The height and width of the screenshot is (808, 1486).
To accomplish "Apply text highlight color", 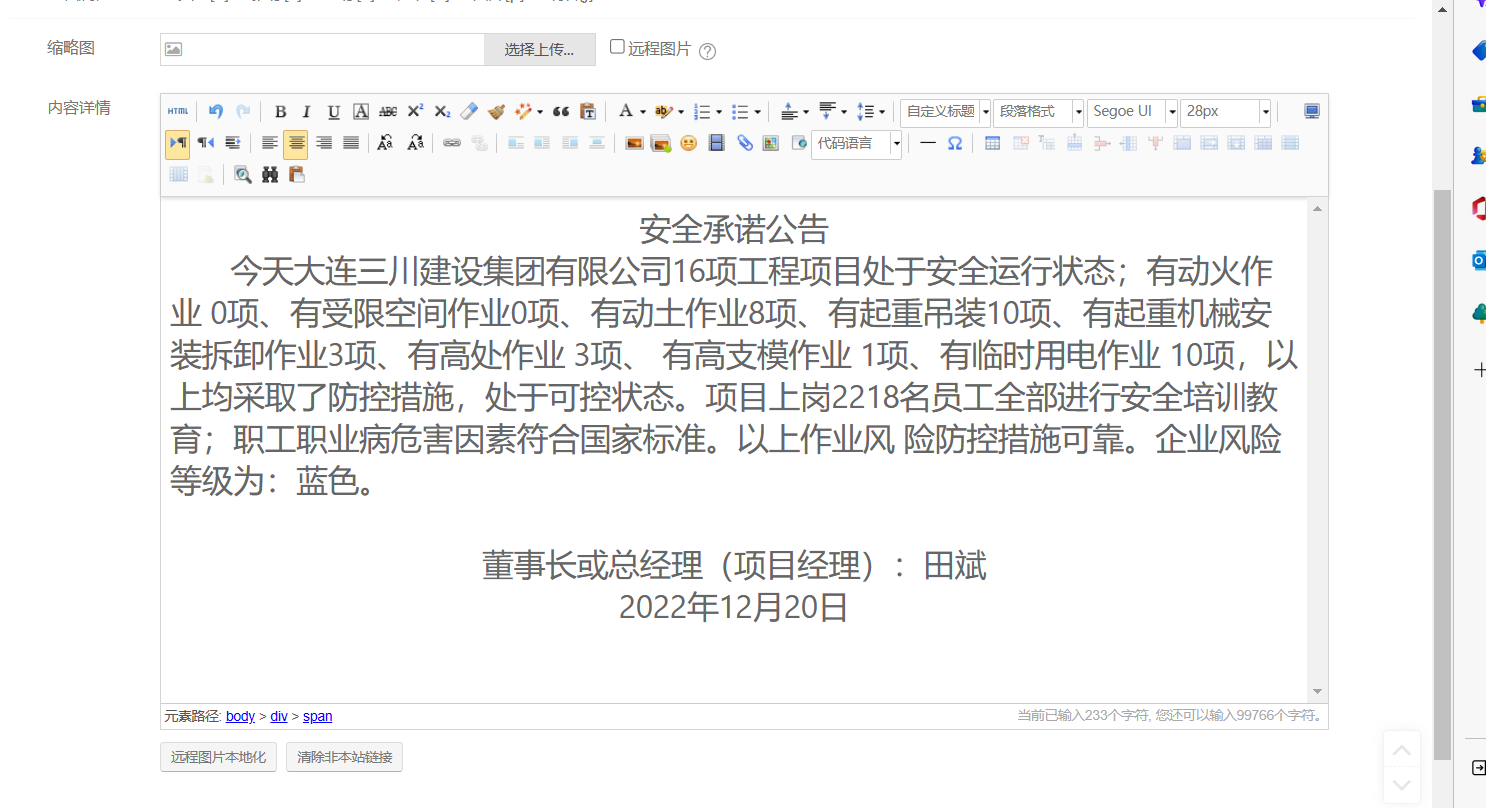I will pyautogui.click(x=663, y=112).
